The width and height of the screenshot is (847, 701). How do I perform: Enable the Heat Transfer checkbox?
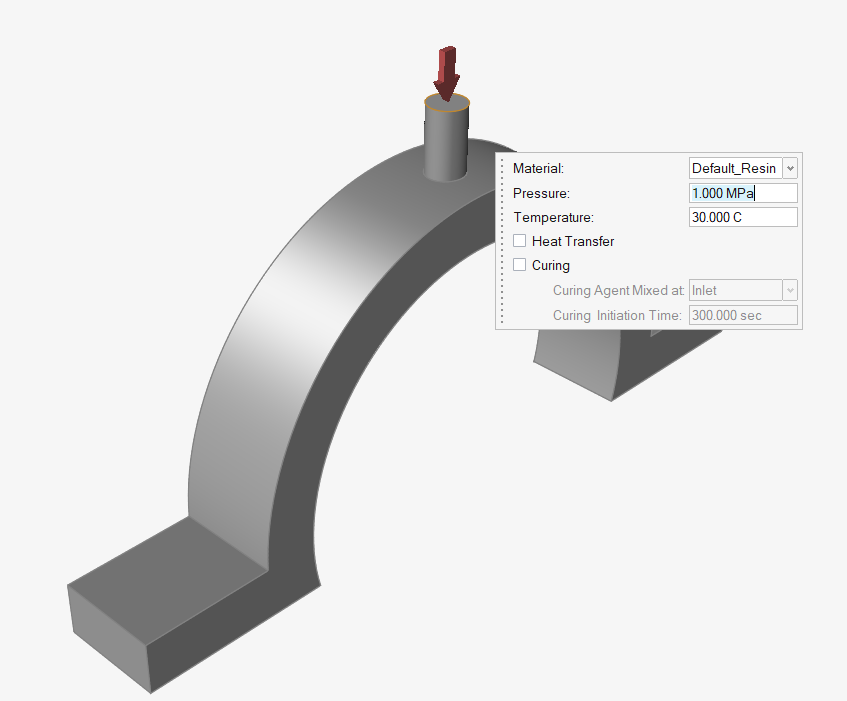point(519,241)
